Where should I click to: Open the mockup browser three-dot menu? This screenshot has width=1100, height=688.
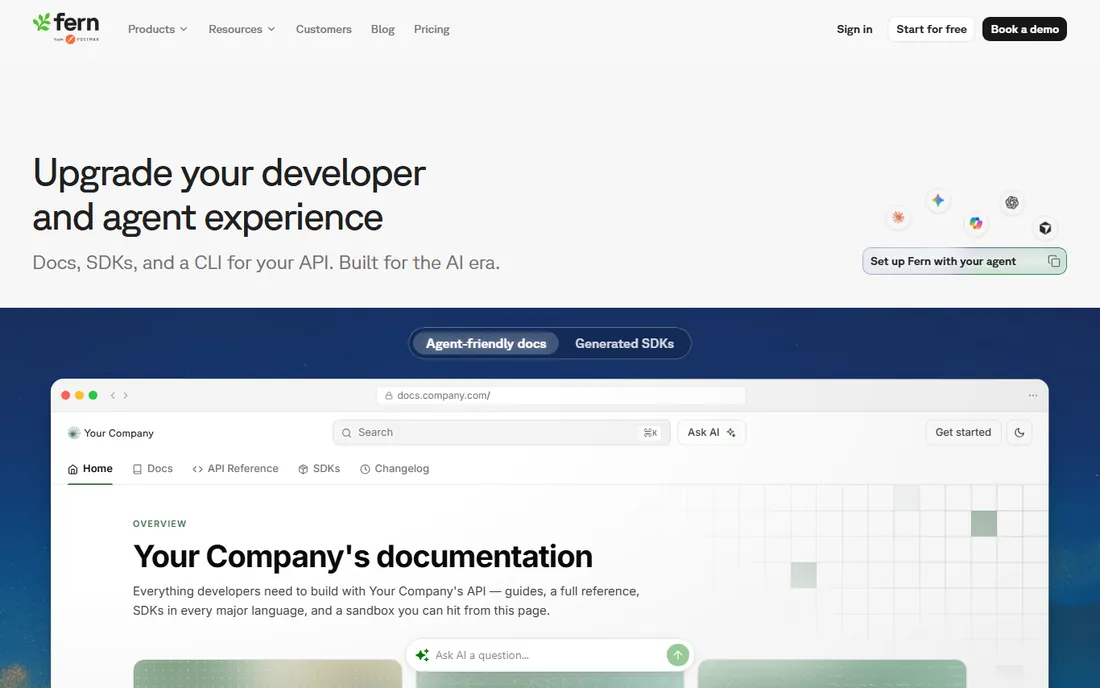[1033, 396]
